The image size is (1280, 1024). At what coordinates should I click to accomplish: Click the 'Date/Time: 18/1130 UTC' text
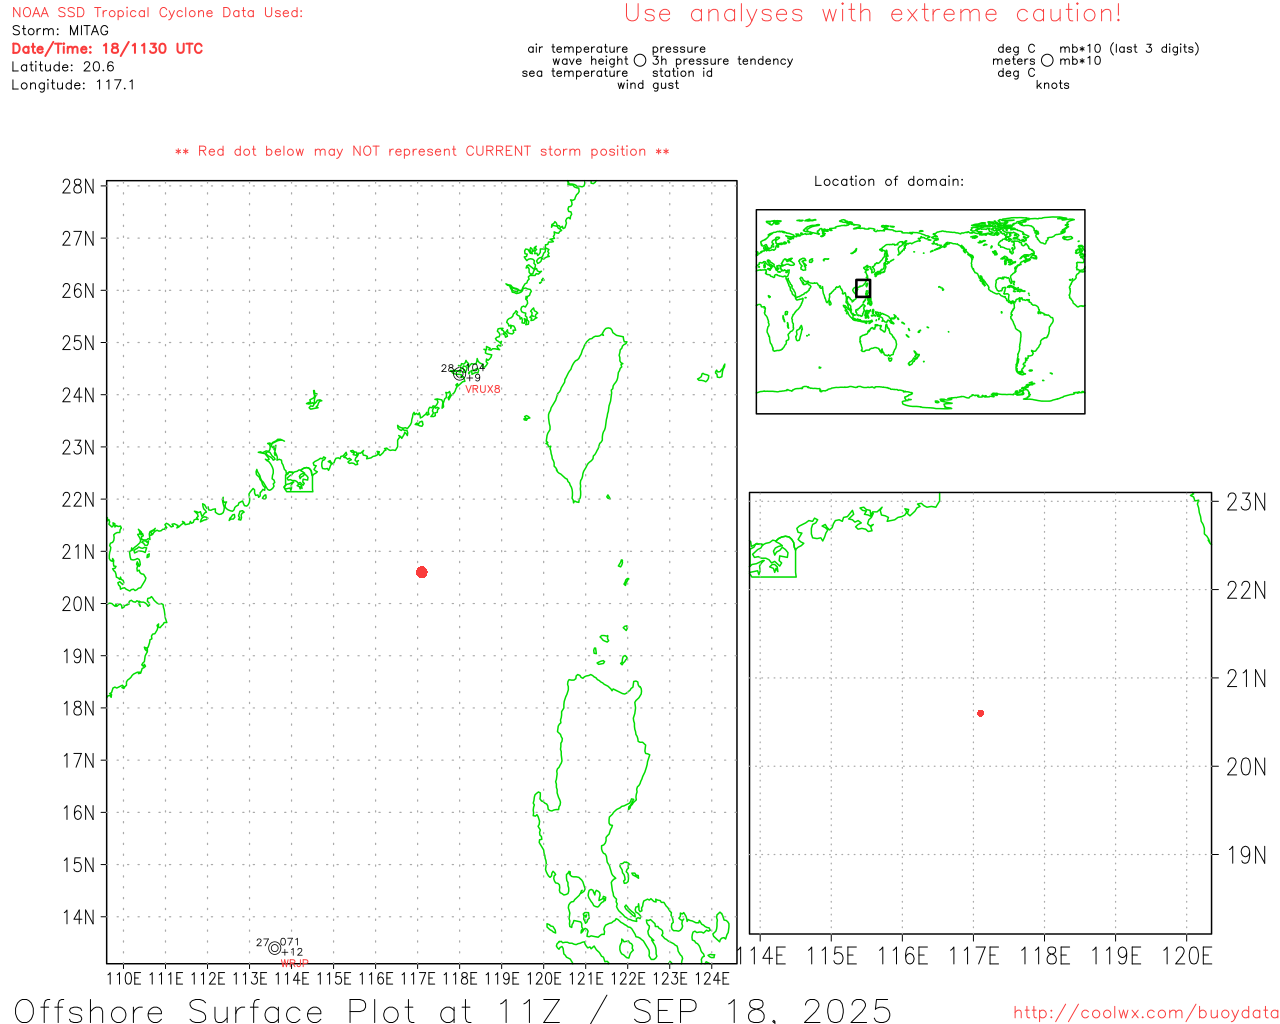tap(107, 49)
